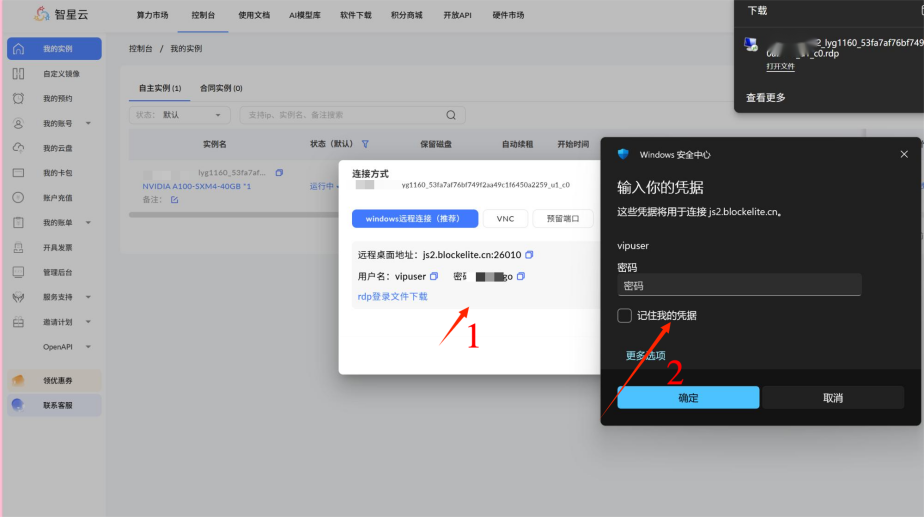Open 我的实例 home icon in sidebar
924x517 pixels.
18,49
